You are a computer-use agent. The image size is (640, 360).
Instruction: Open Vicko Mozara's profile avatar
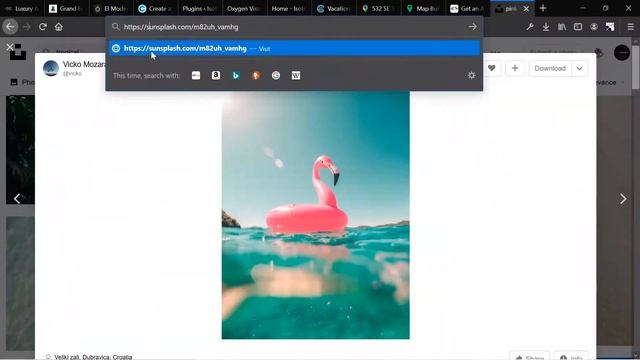51,68
